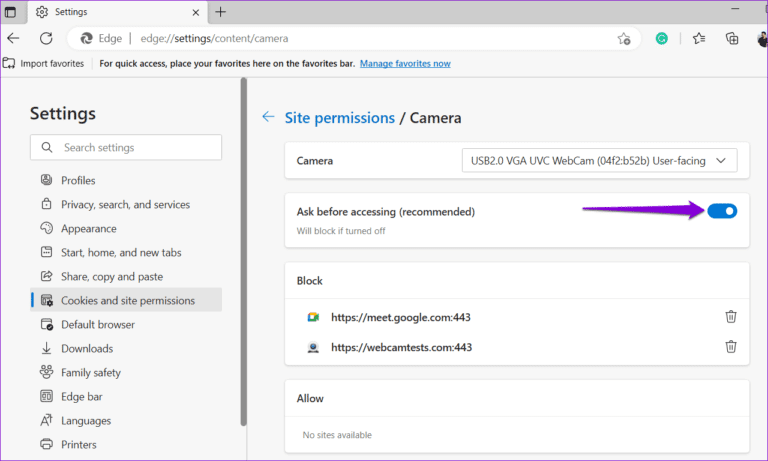Select Cookies and site permissions

pos(127,300)
